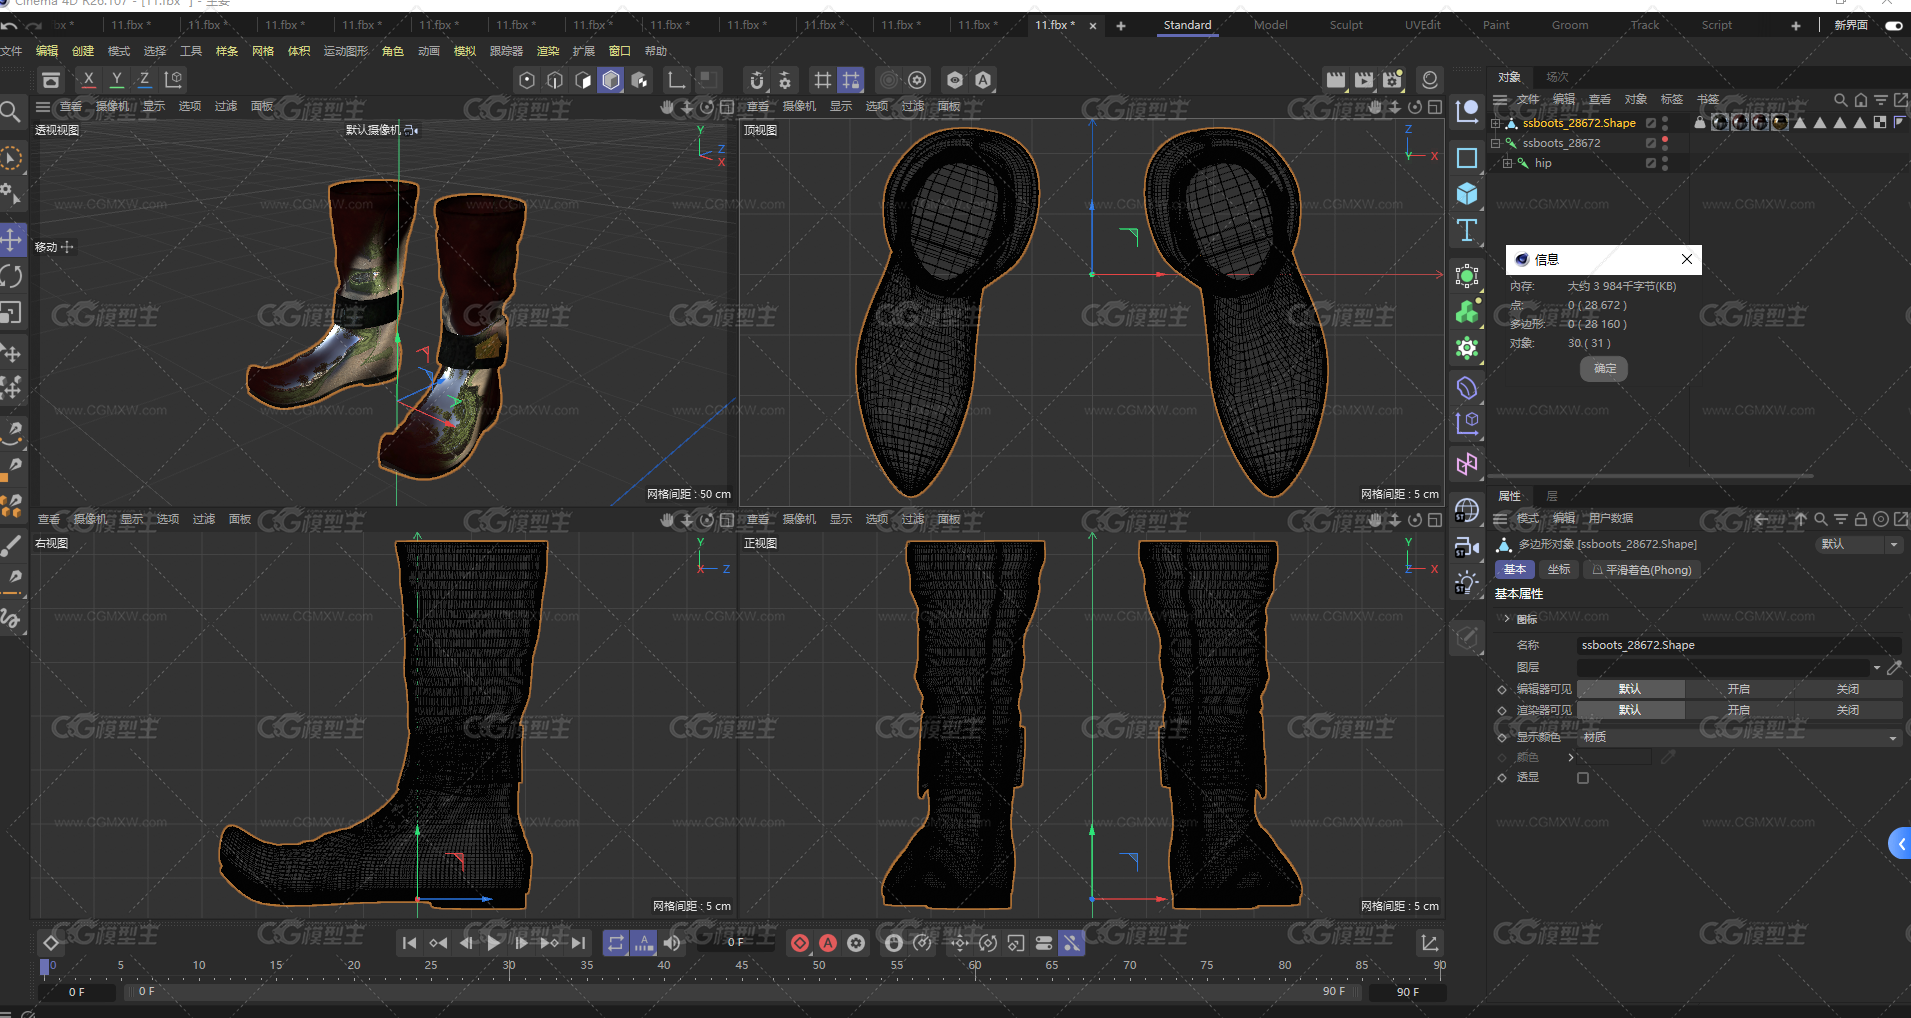The image size is (1911, 1018).
Task: Collapse the ssboots_28672 tree node
Action: (x=1496, y=144)
